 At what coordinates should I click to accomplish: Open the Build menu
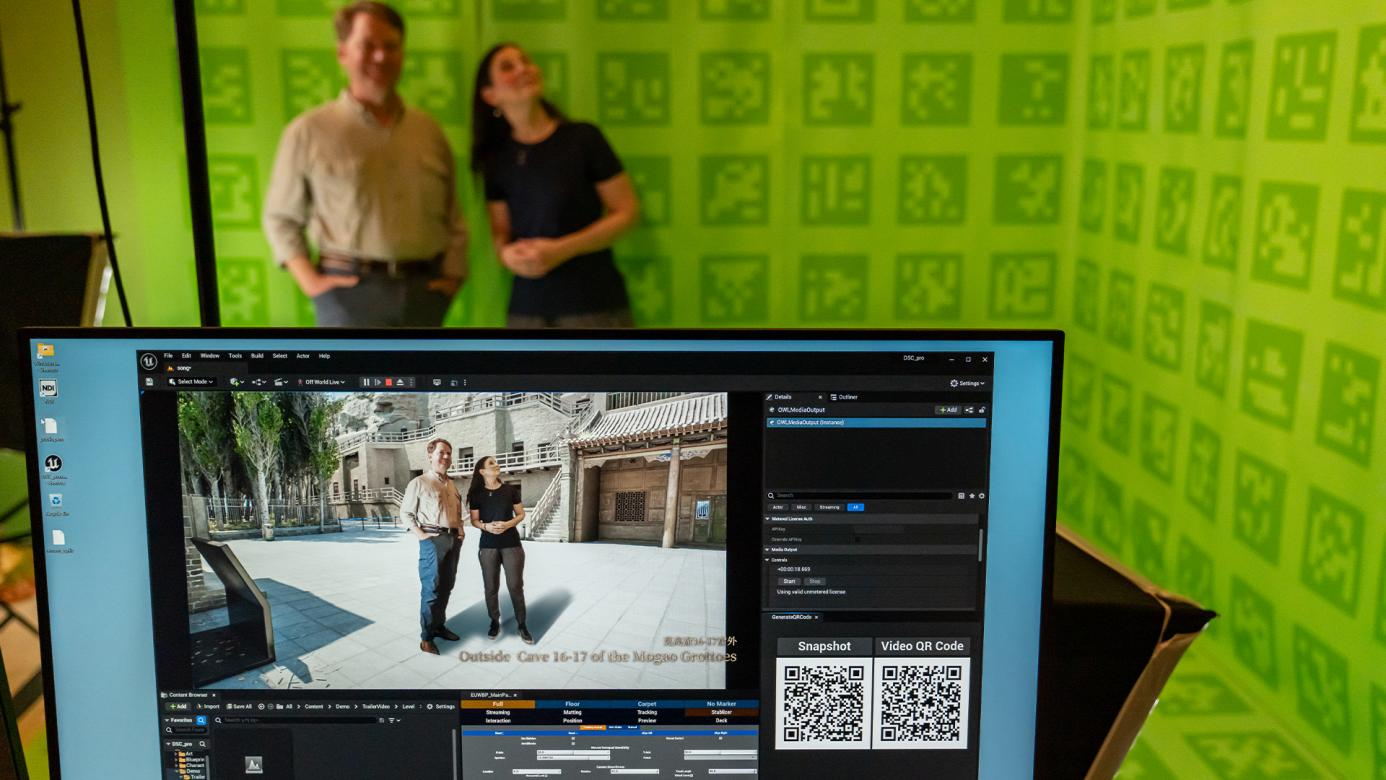pyautogui.click(x=257, y=356)
